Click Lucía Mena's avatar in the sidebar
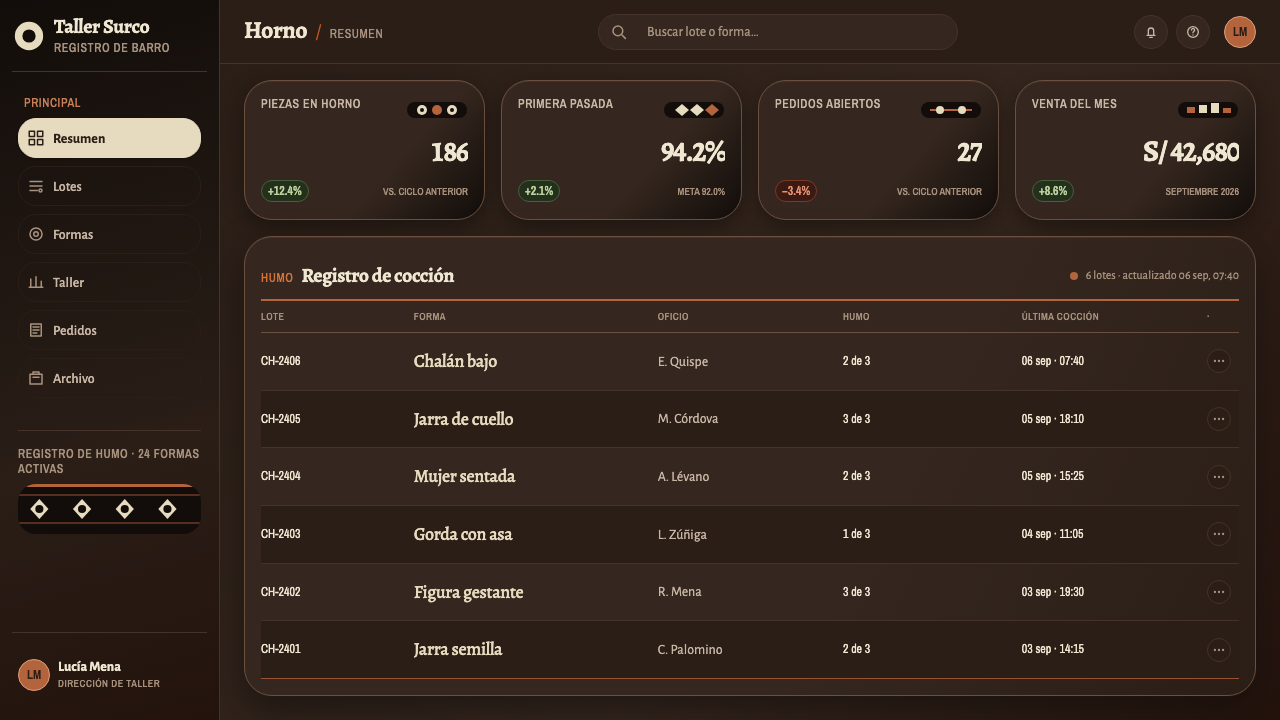This screenshot has width=1280, height=720. [x=34, y=675]
